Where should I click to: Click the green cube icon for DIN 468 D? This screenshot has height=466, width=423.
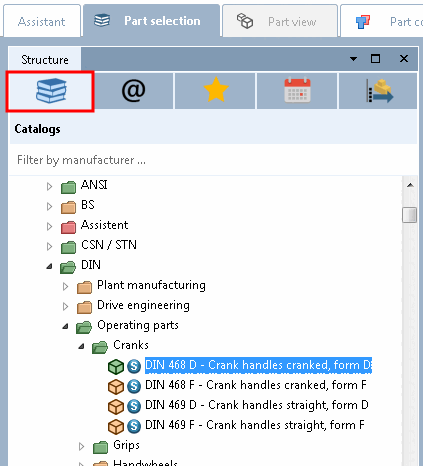pyautogui.click(x=116, y=367)
